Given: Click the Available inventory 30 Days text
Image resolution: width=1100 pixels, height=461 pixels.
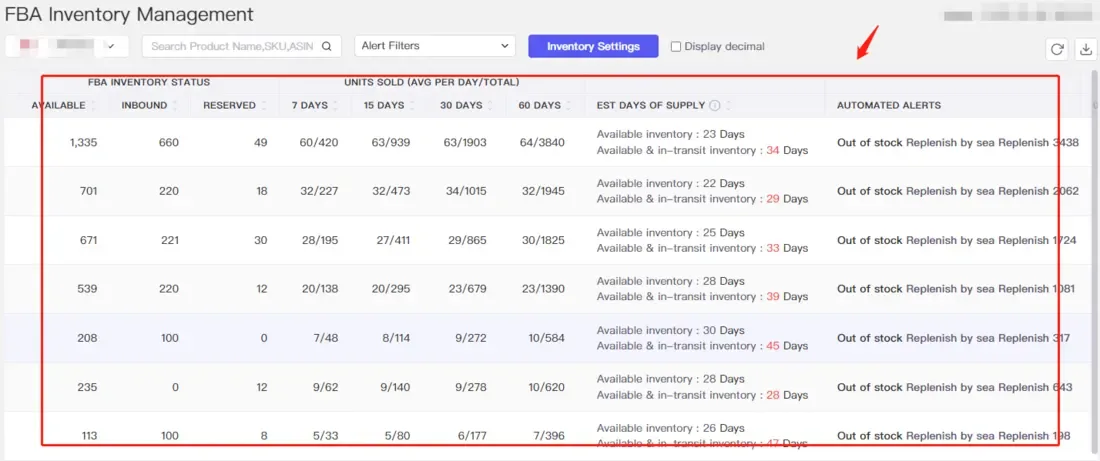Looking at the screenshot, I should (671, 330).
